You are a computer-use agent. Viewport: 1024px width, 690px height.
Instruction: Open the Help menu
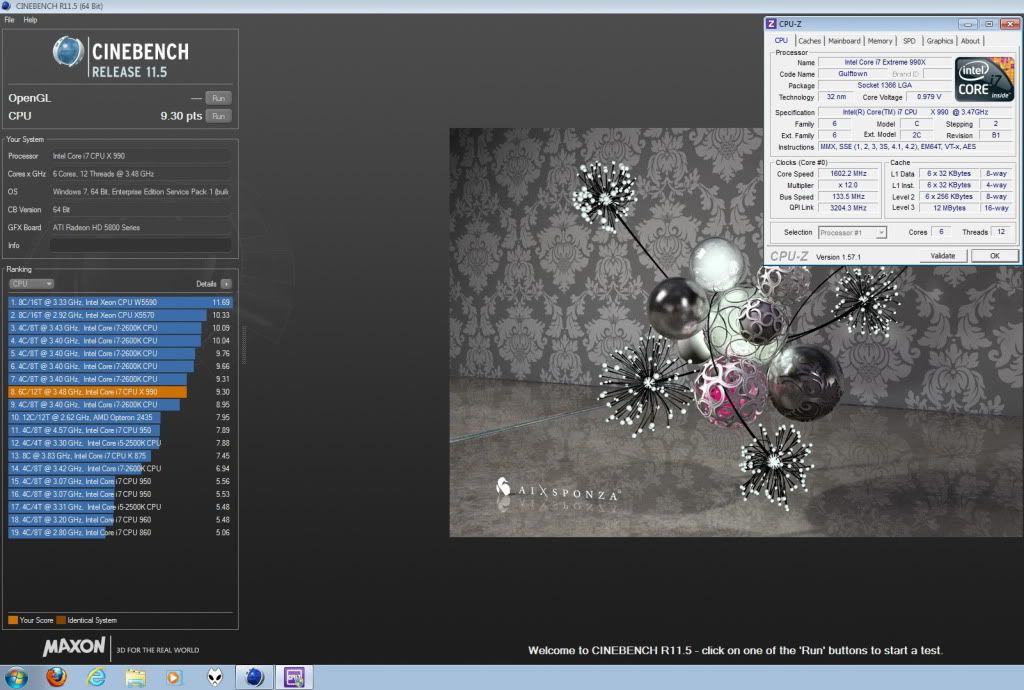(x=30, y=20)
